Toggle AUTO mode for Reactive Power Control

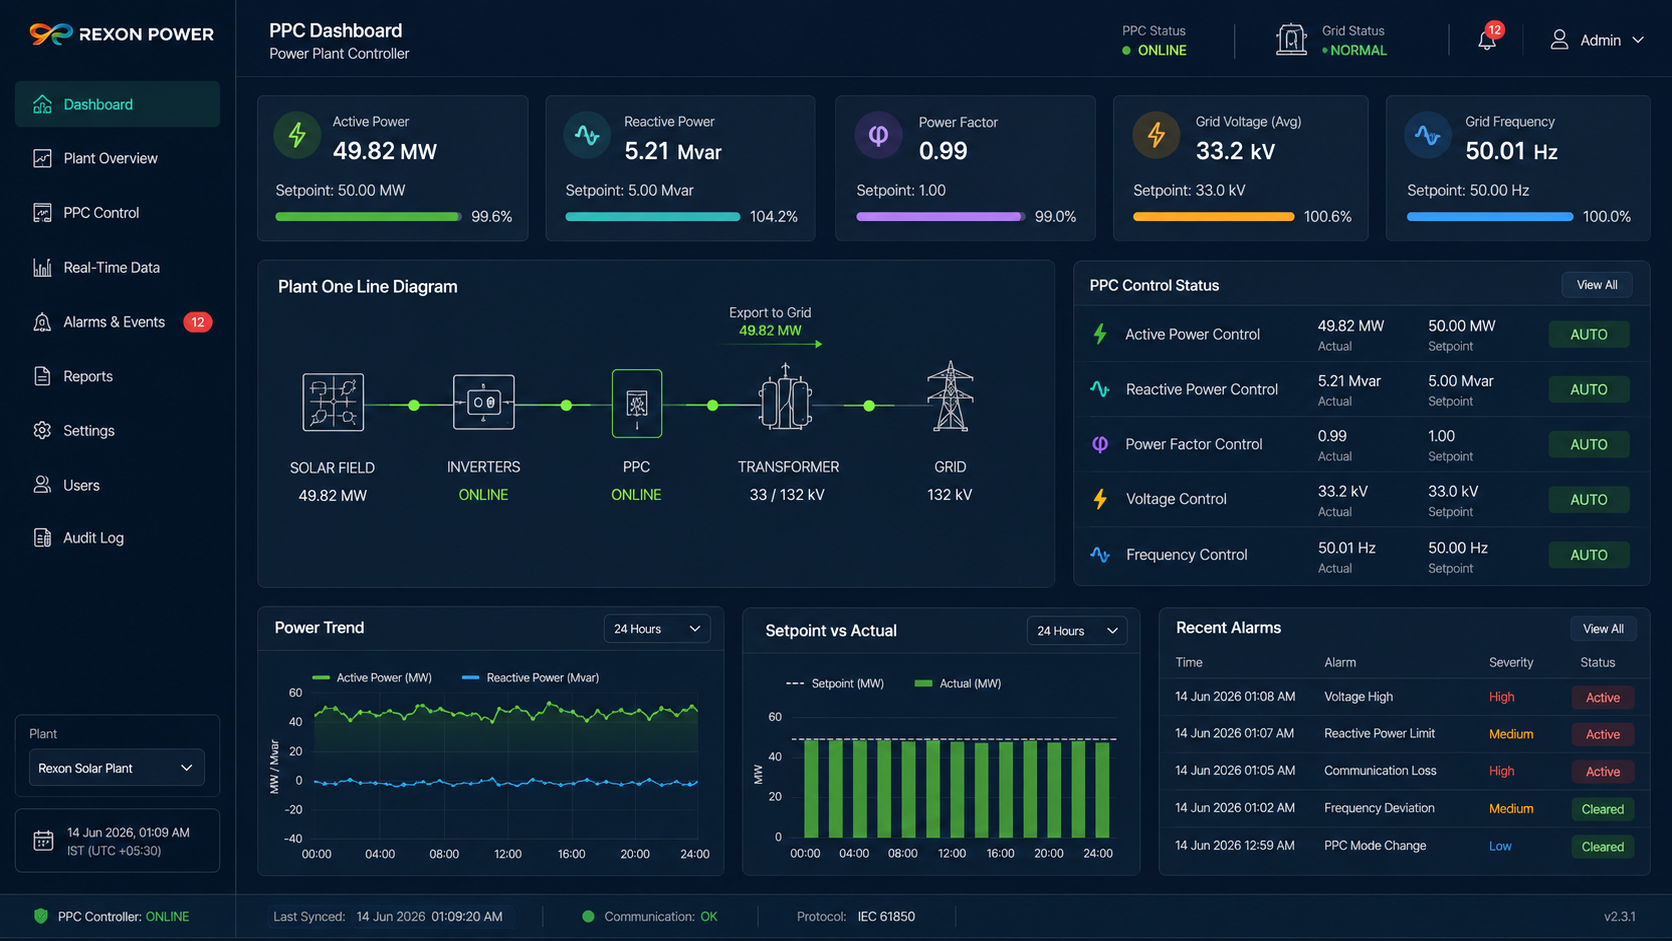[x=1589, y=389]
